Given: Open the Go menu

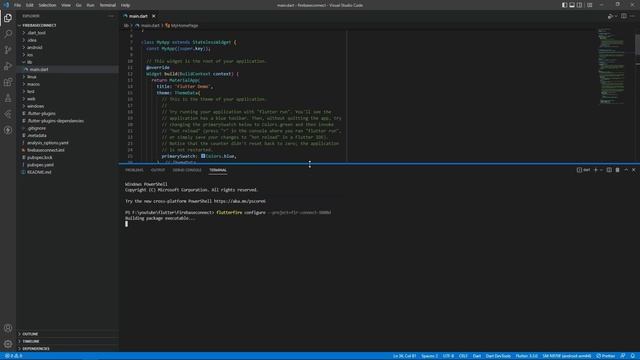Looking at the screenshot, I should 78,5.
